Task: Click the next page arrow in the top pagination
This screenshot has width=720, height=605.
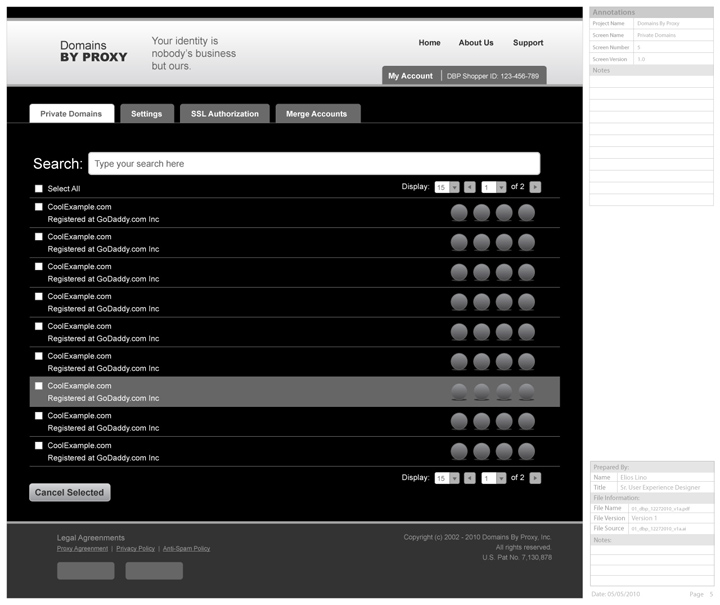Action: pyautogui.click(x=535, y=187)
